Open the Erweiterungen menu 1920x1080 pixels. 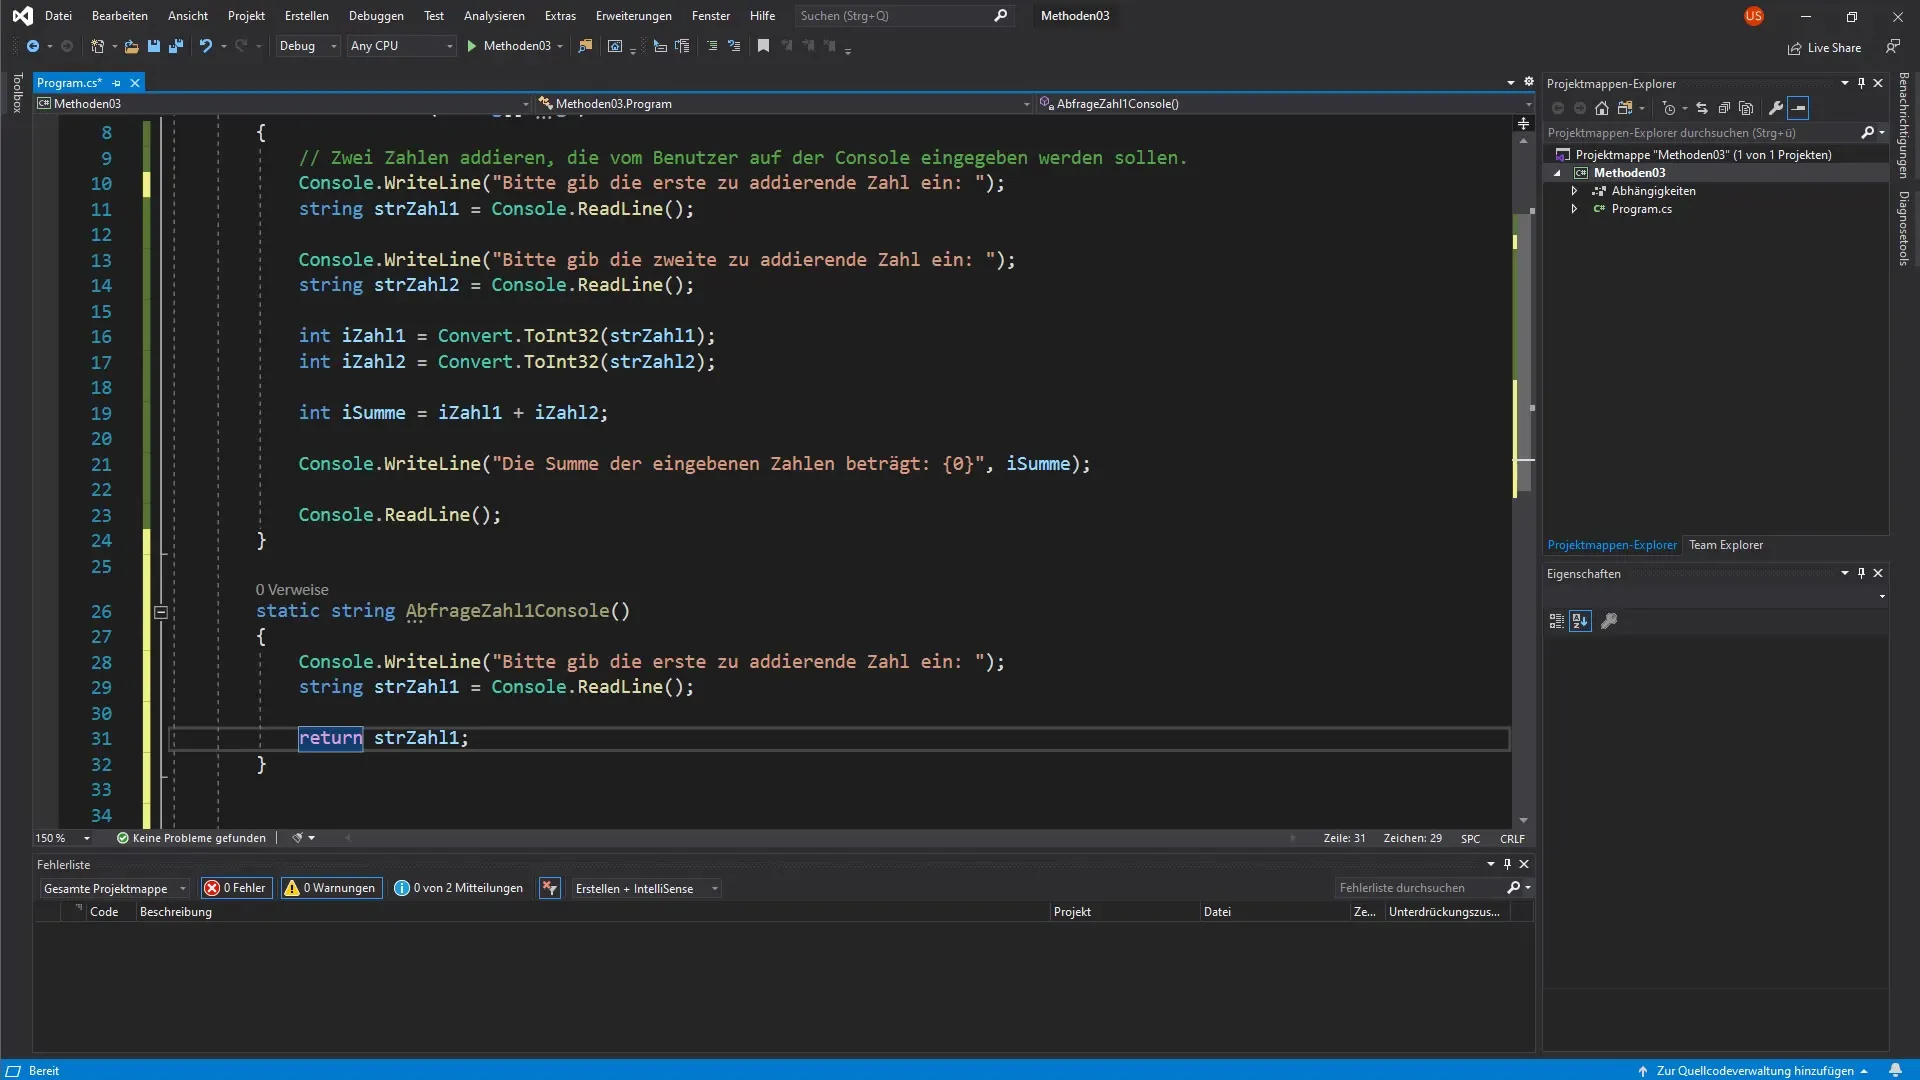[634, 16]
